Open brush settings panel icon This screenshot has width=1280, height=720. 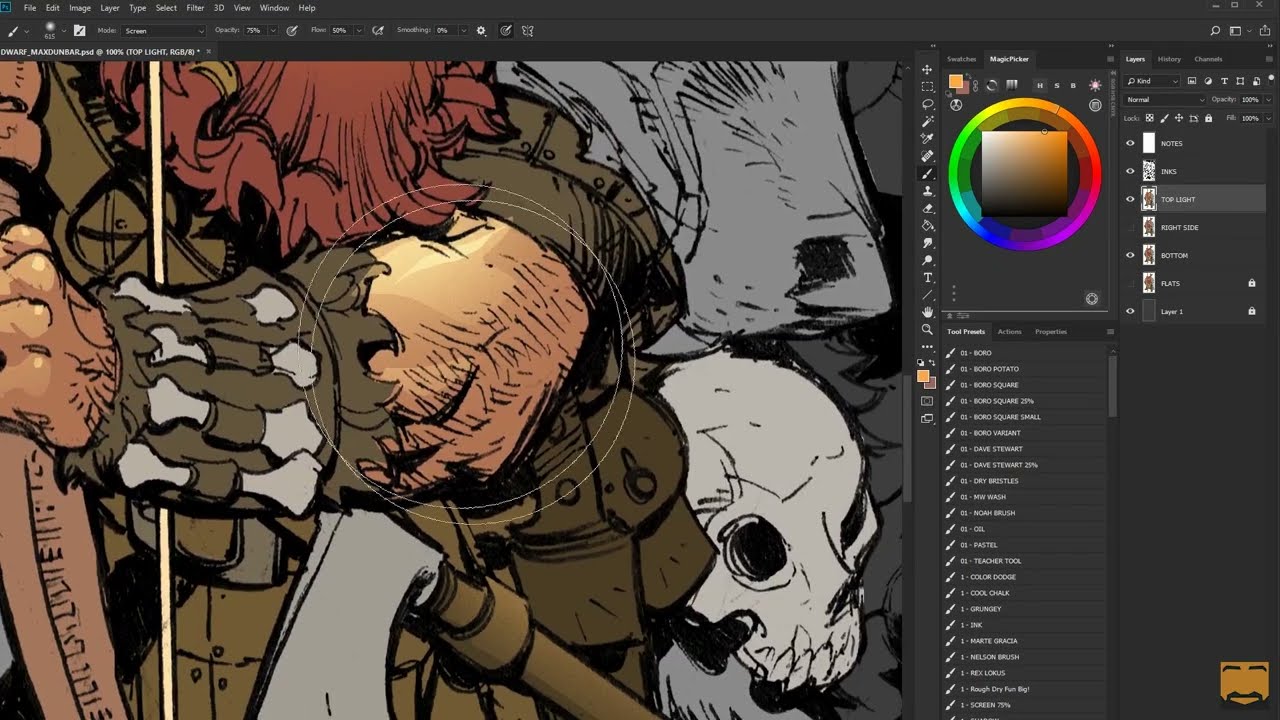tap(79, 31)
